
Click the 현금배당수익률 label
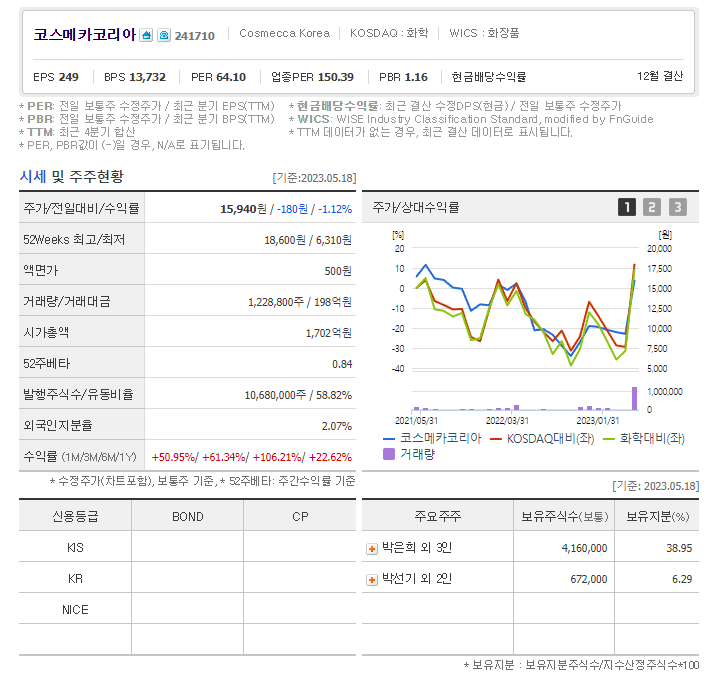(x=489, y=77)
